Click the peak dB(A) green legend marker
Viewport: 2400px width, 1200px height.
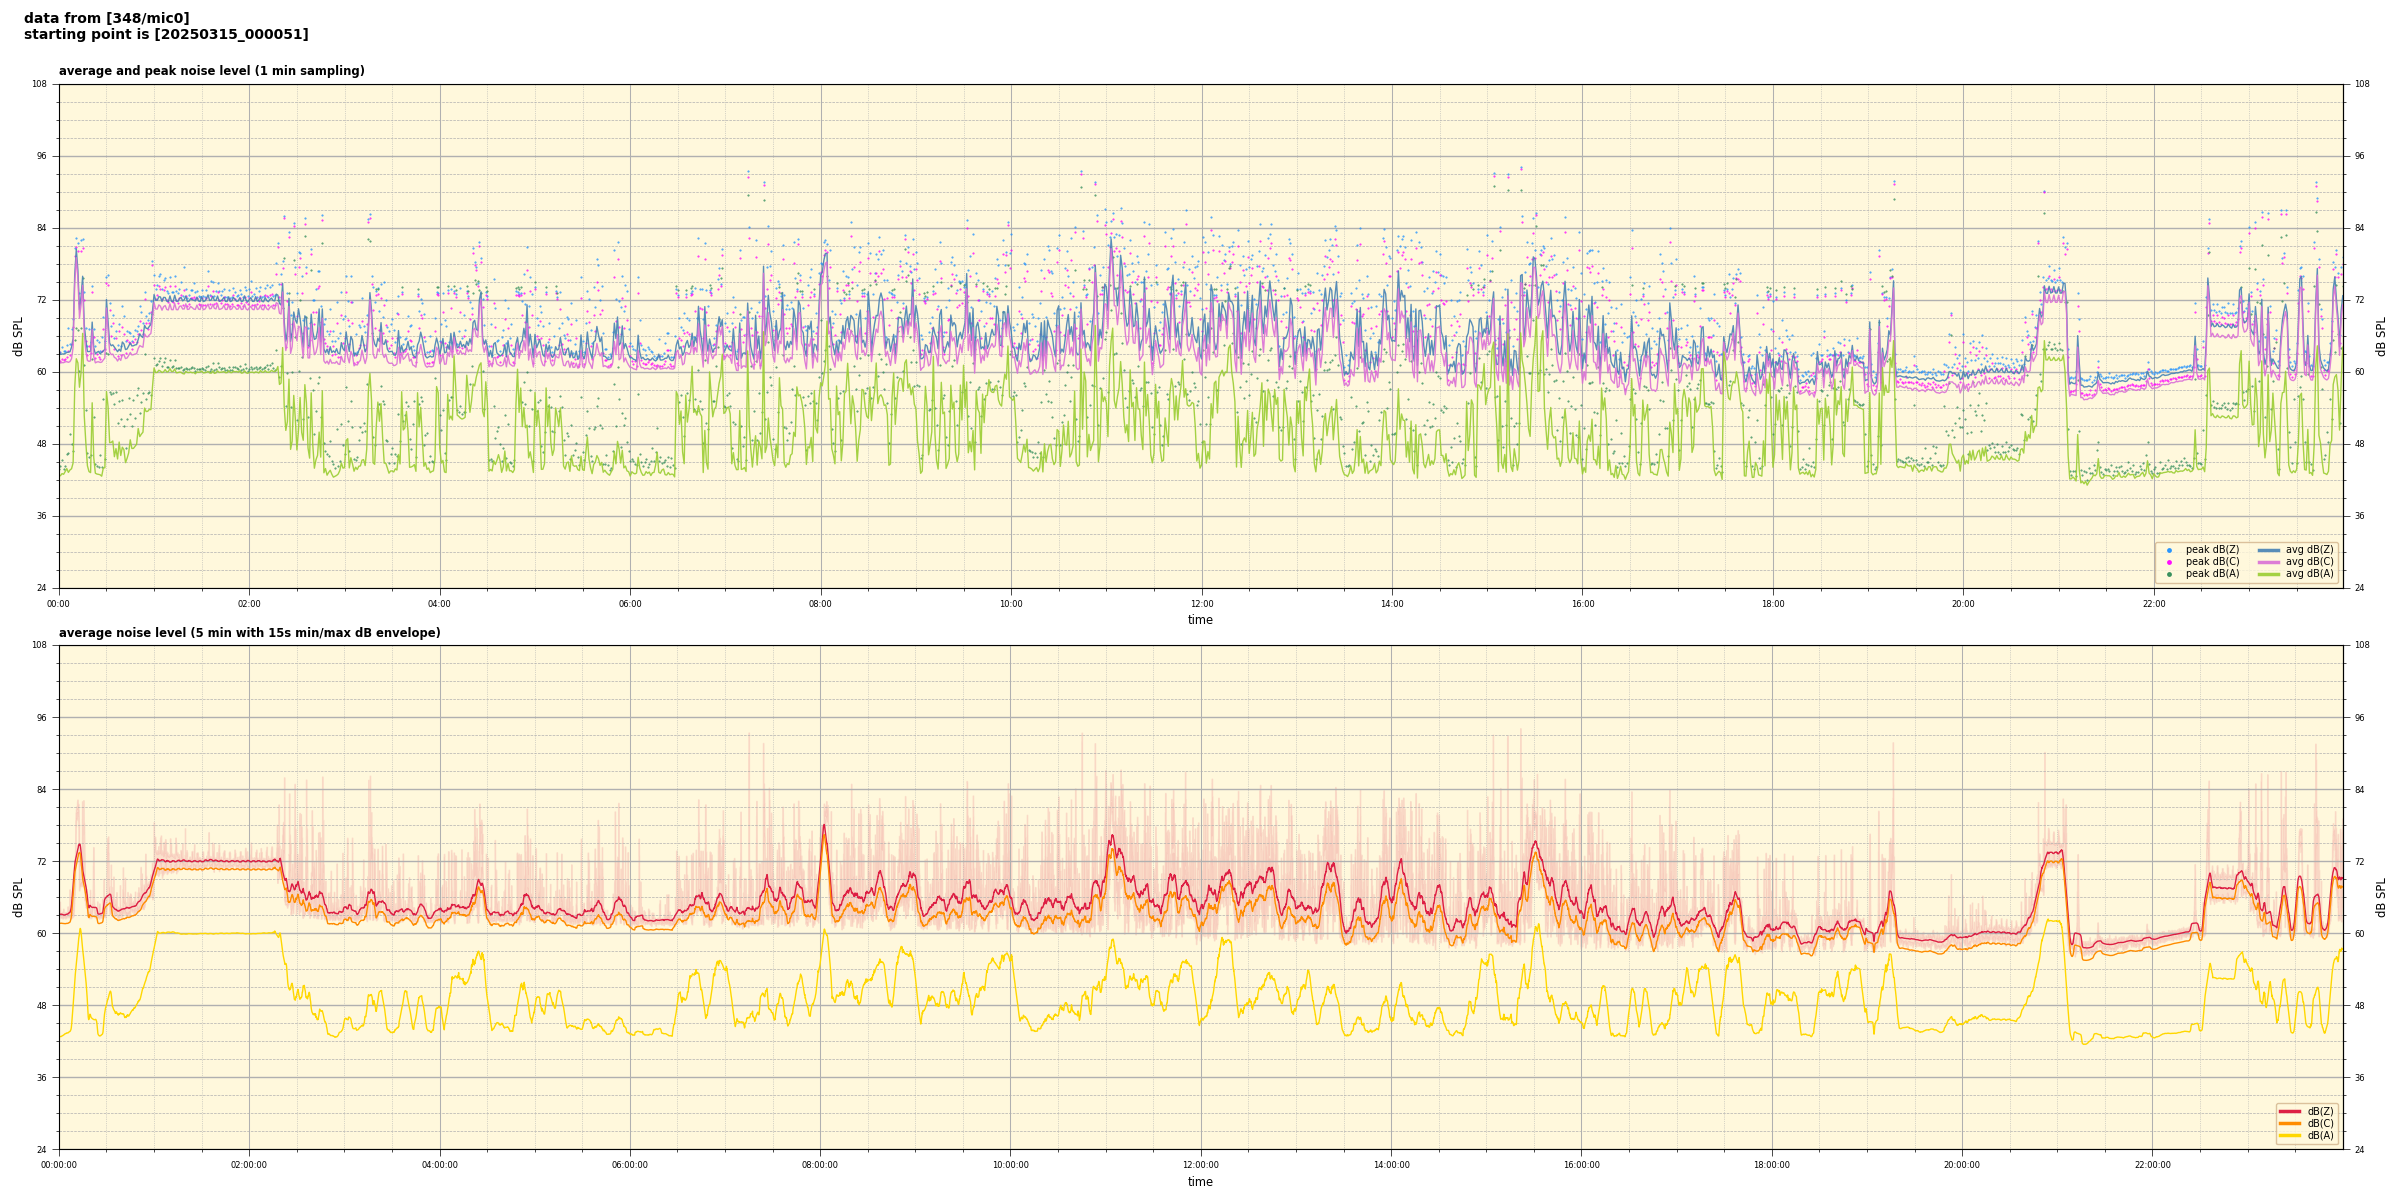[2169, 574]
